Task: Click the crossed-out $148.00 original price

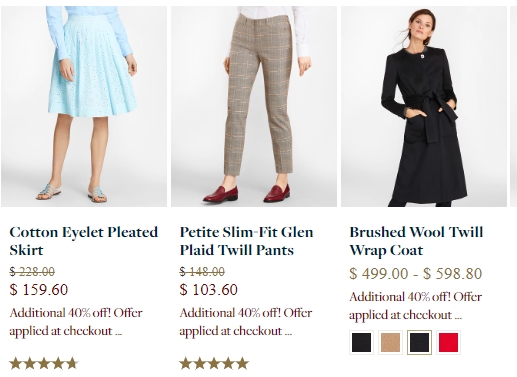Action: point(202,272)
